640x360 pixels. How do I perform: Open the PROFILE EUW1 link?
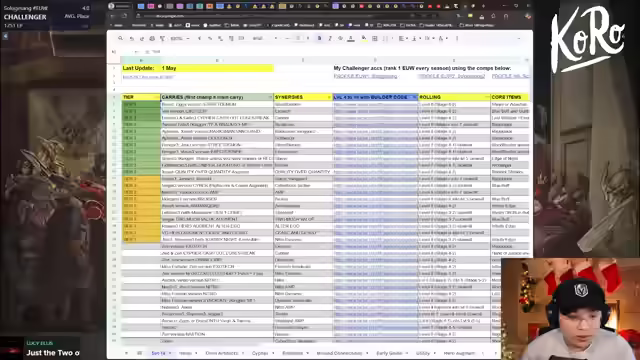click(x=365, y=76)
